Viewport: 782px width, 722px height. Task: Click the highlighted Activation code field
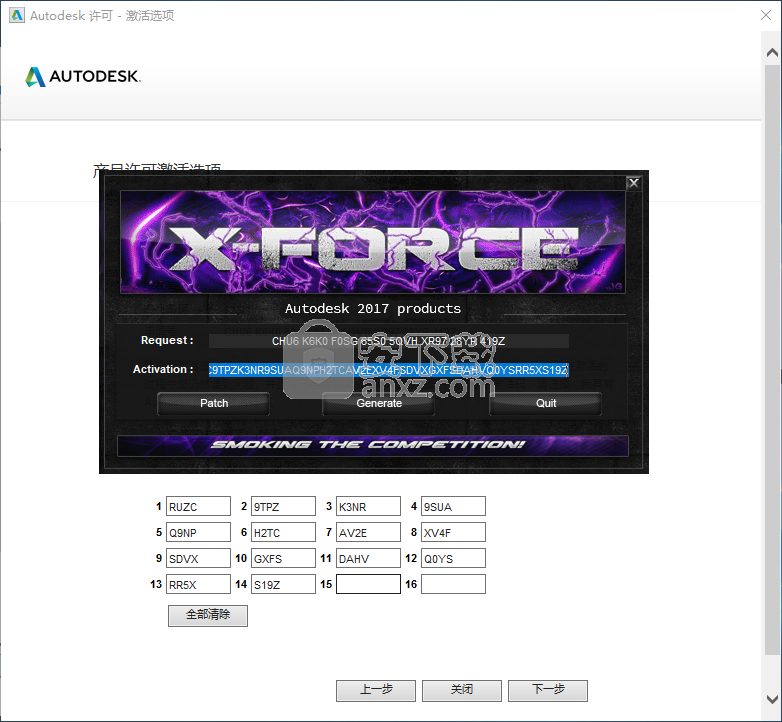point(389,370)
